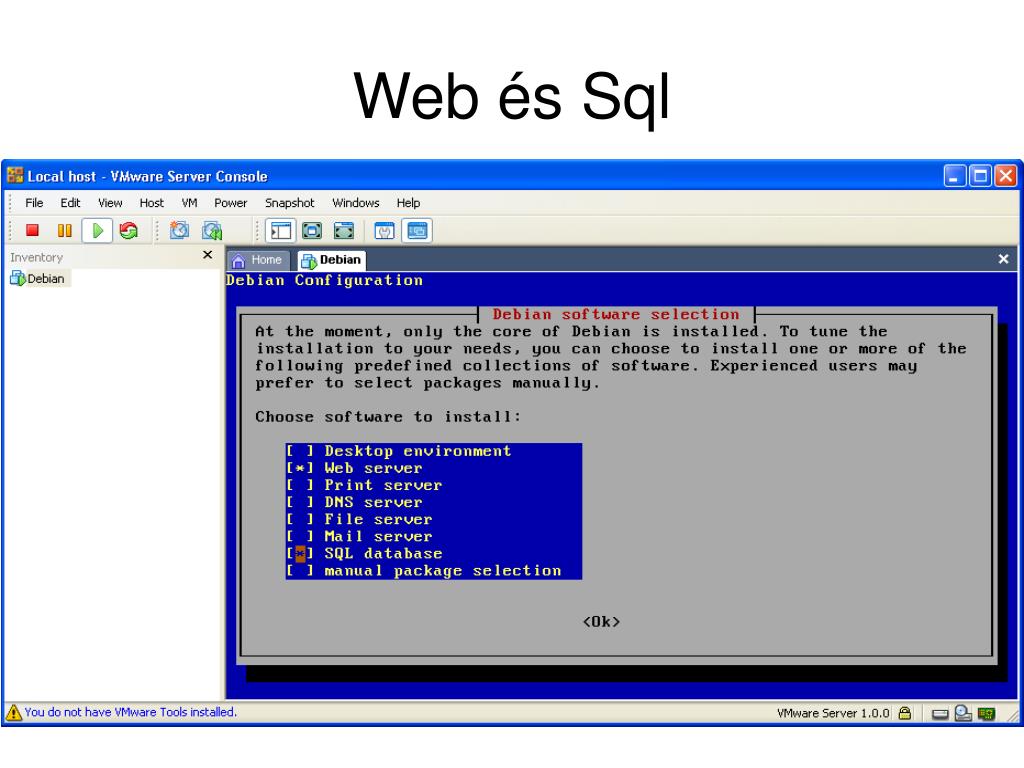The height and width of the screenshot is (768, 1024).
Task: Click the 'Inventory' panel heading
Action: [x=37, y=257]
